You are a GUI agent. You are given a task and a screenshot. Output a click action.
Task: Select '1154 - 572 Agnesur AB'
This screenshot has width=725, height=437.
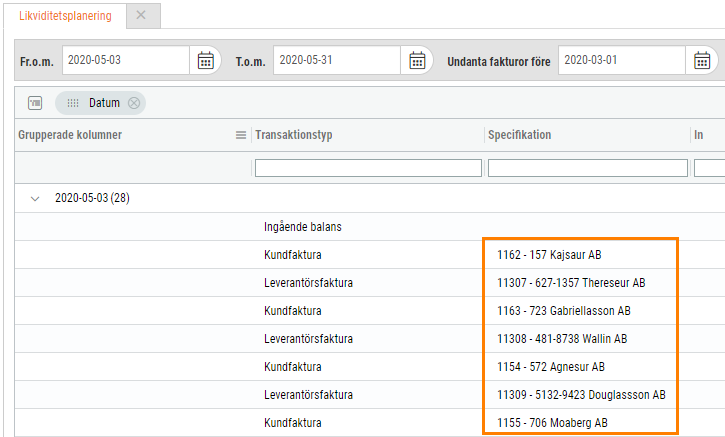tap(551, 367)
